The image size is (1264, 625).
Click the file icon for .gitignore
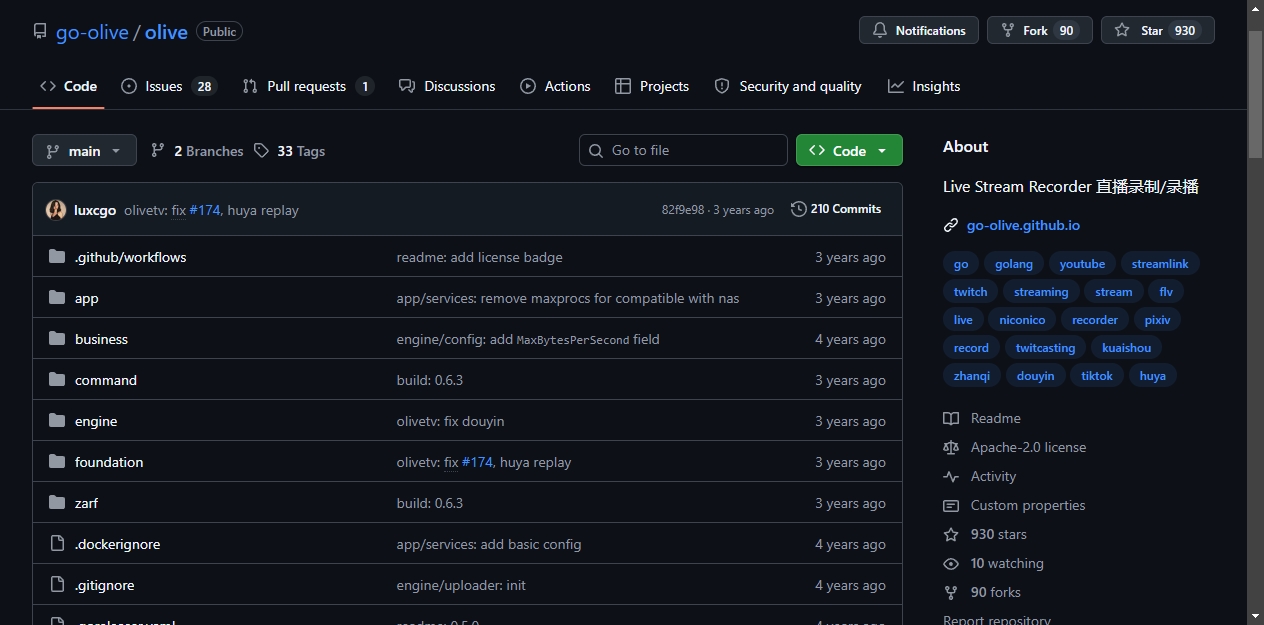click(57, 585)
